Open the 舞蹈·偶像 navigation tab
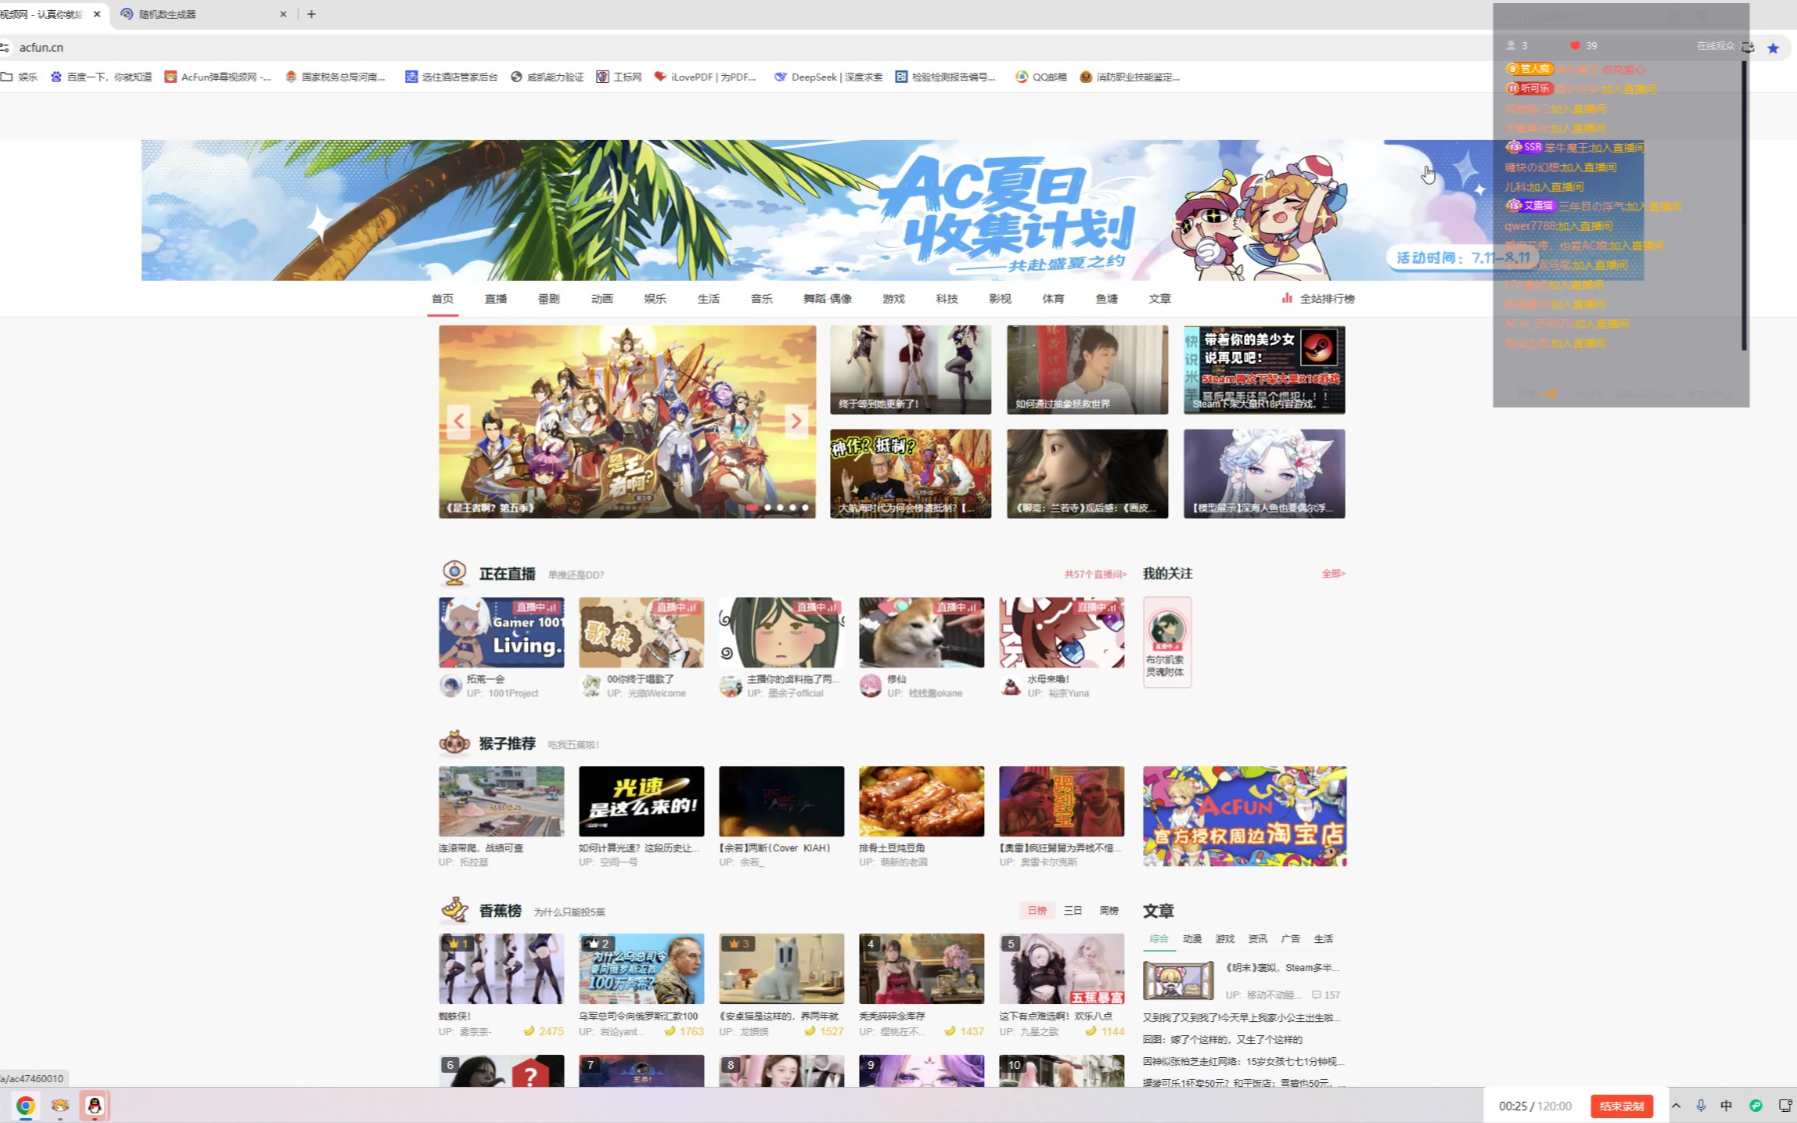 [x=827, y=298]
